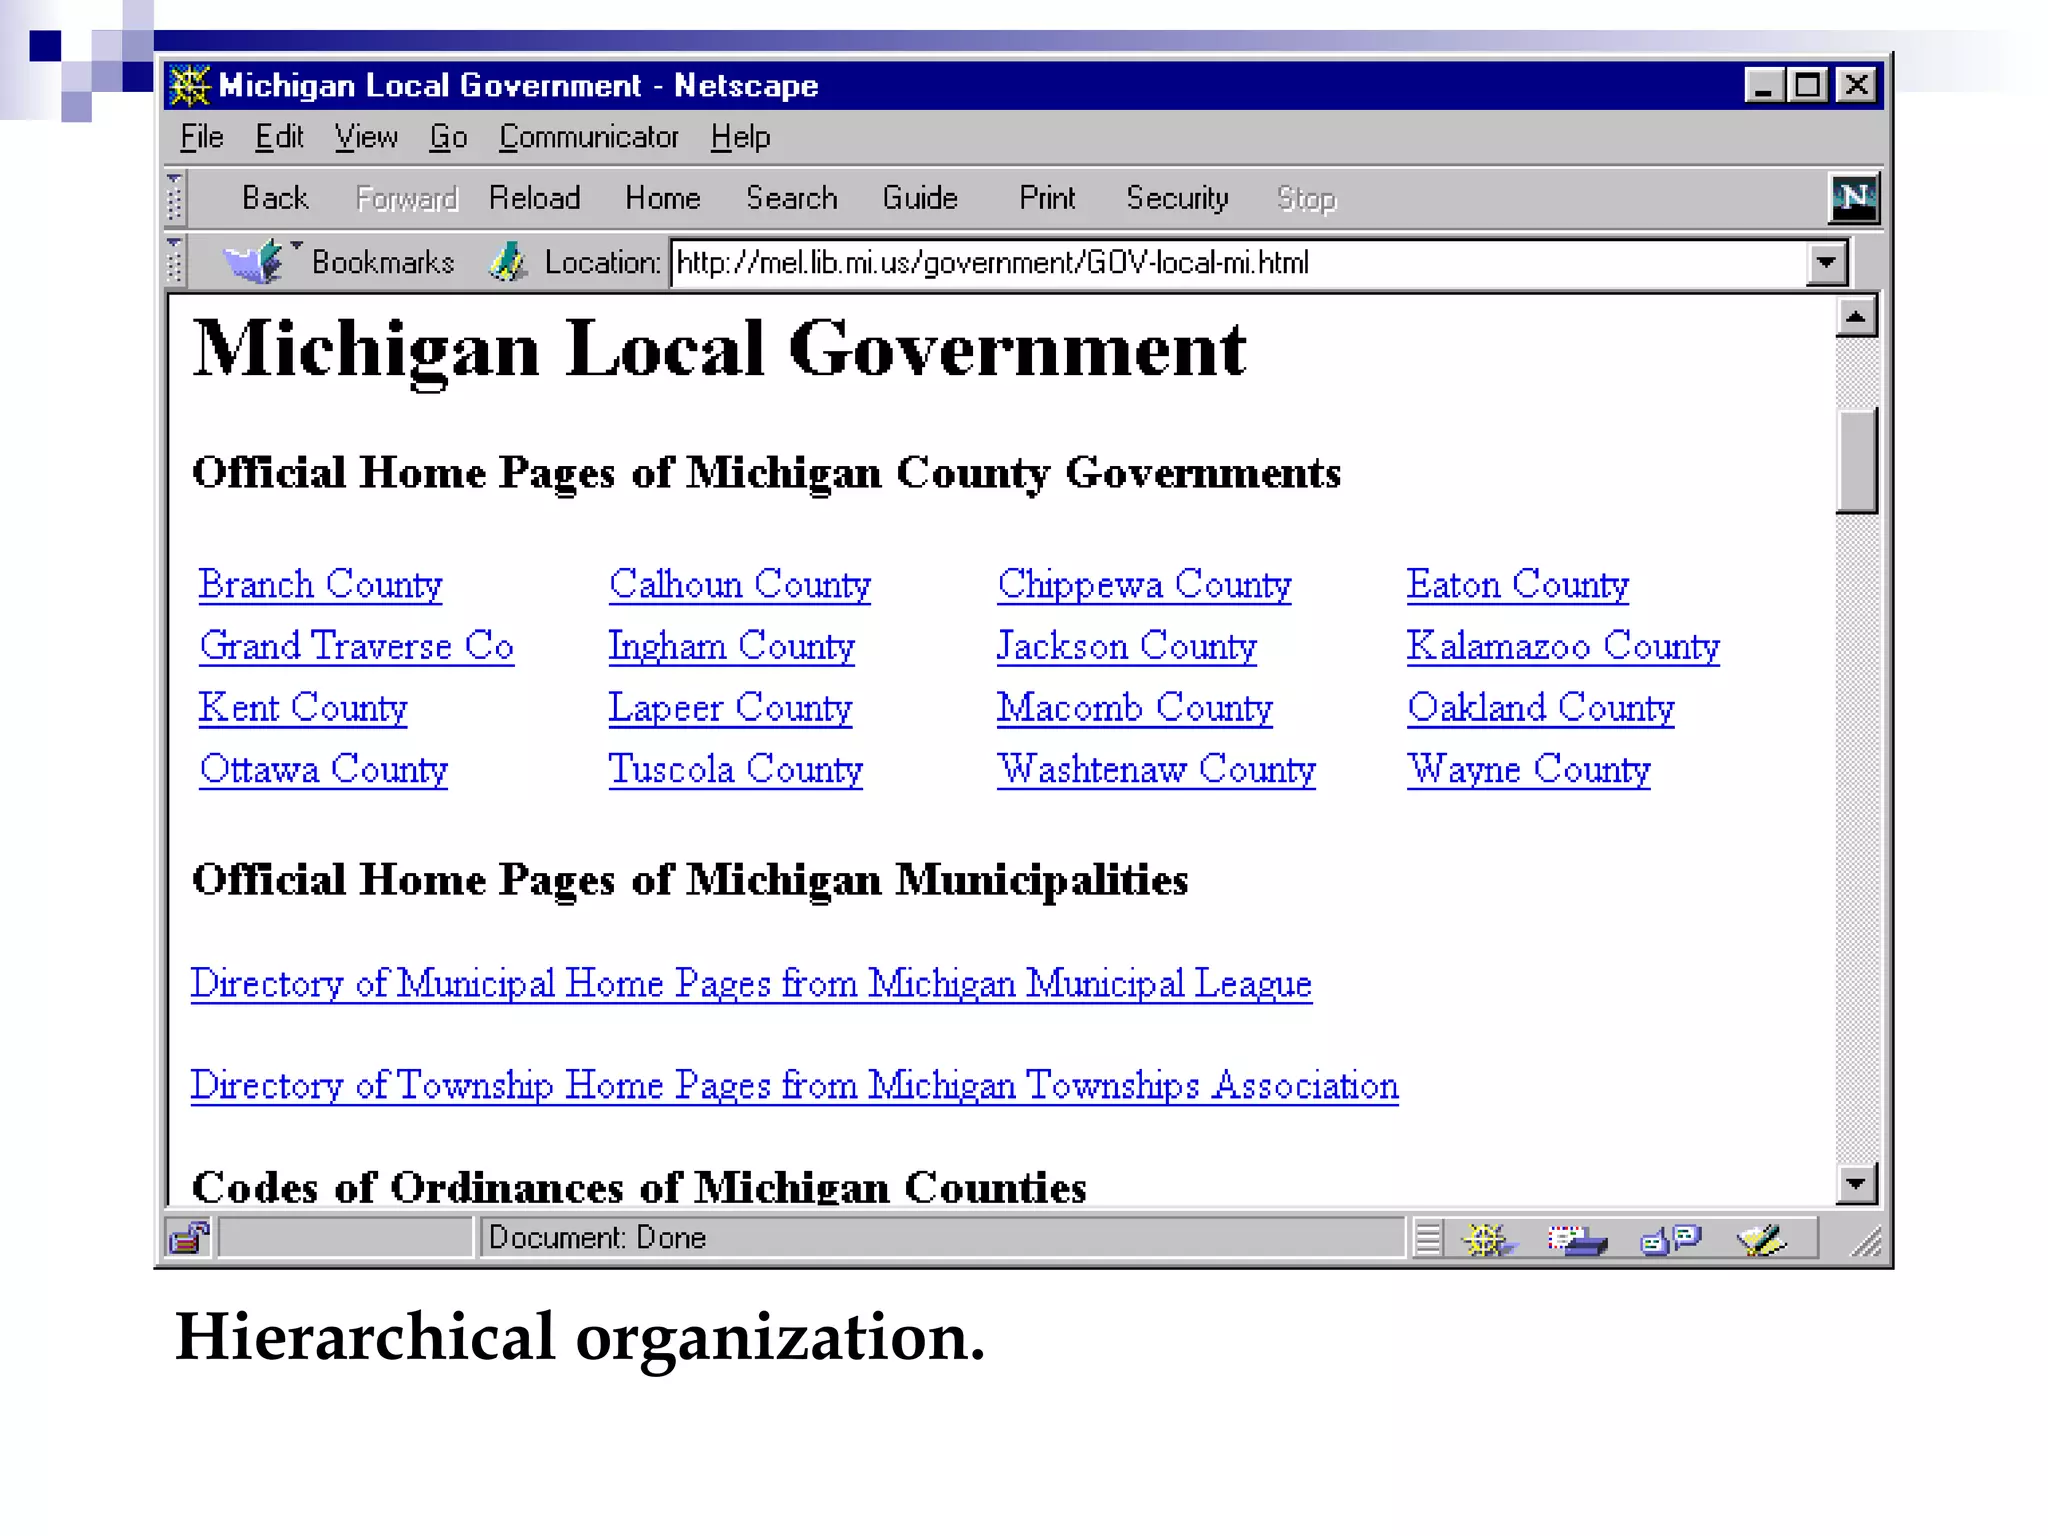The image size is (2048, 1536).
Task: Open the Jackson County link
Action: click(1127, 646)
